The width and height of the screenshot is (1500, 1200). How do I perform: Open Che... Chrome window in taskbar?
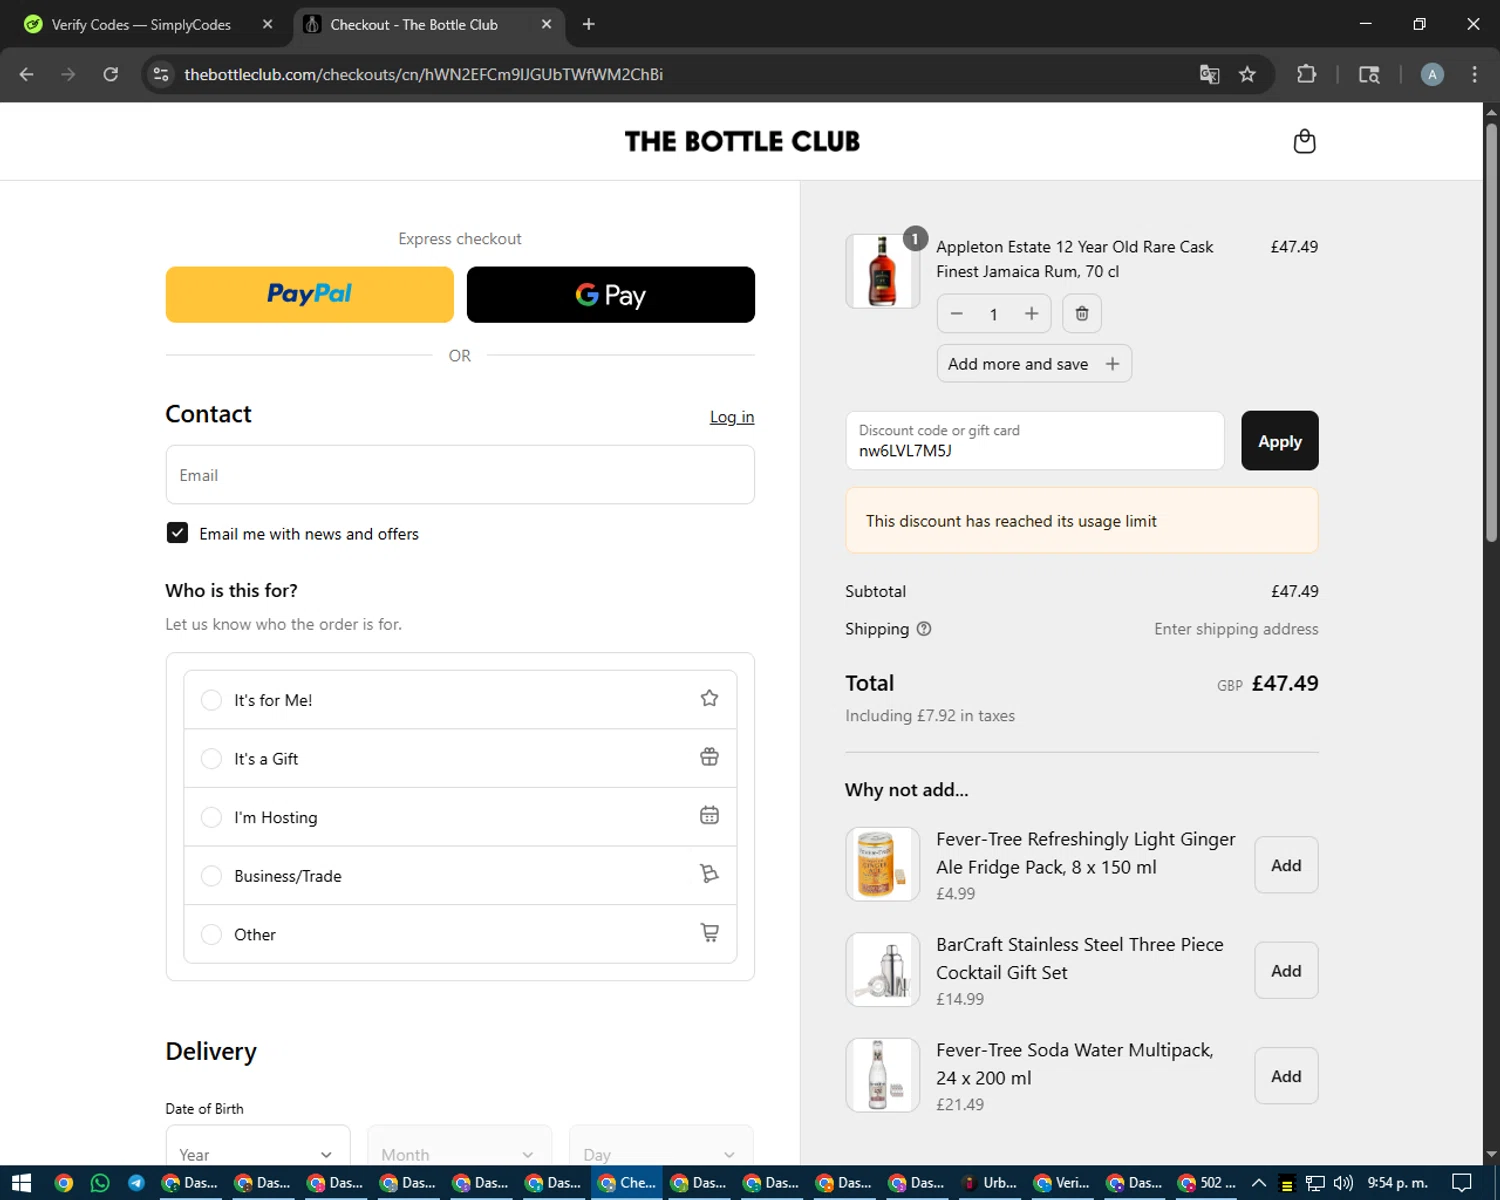[x=627, y=1183]
